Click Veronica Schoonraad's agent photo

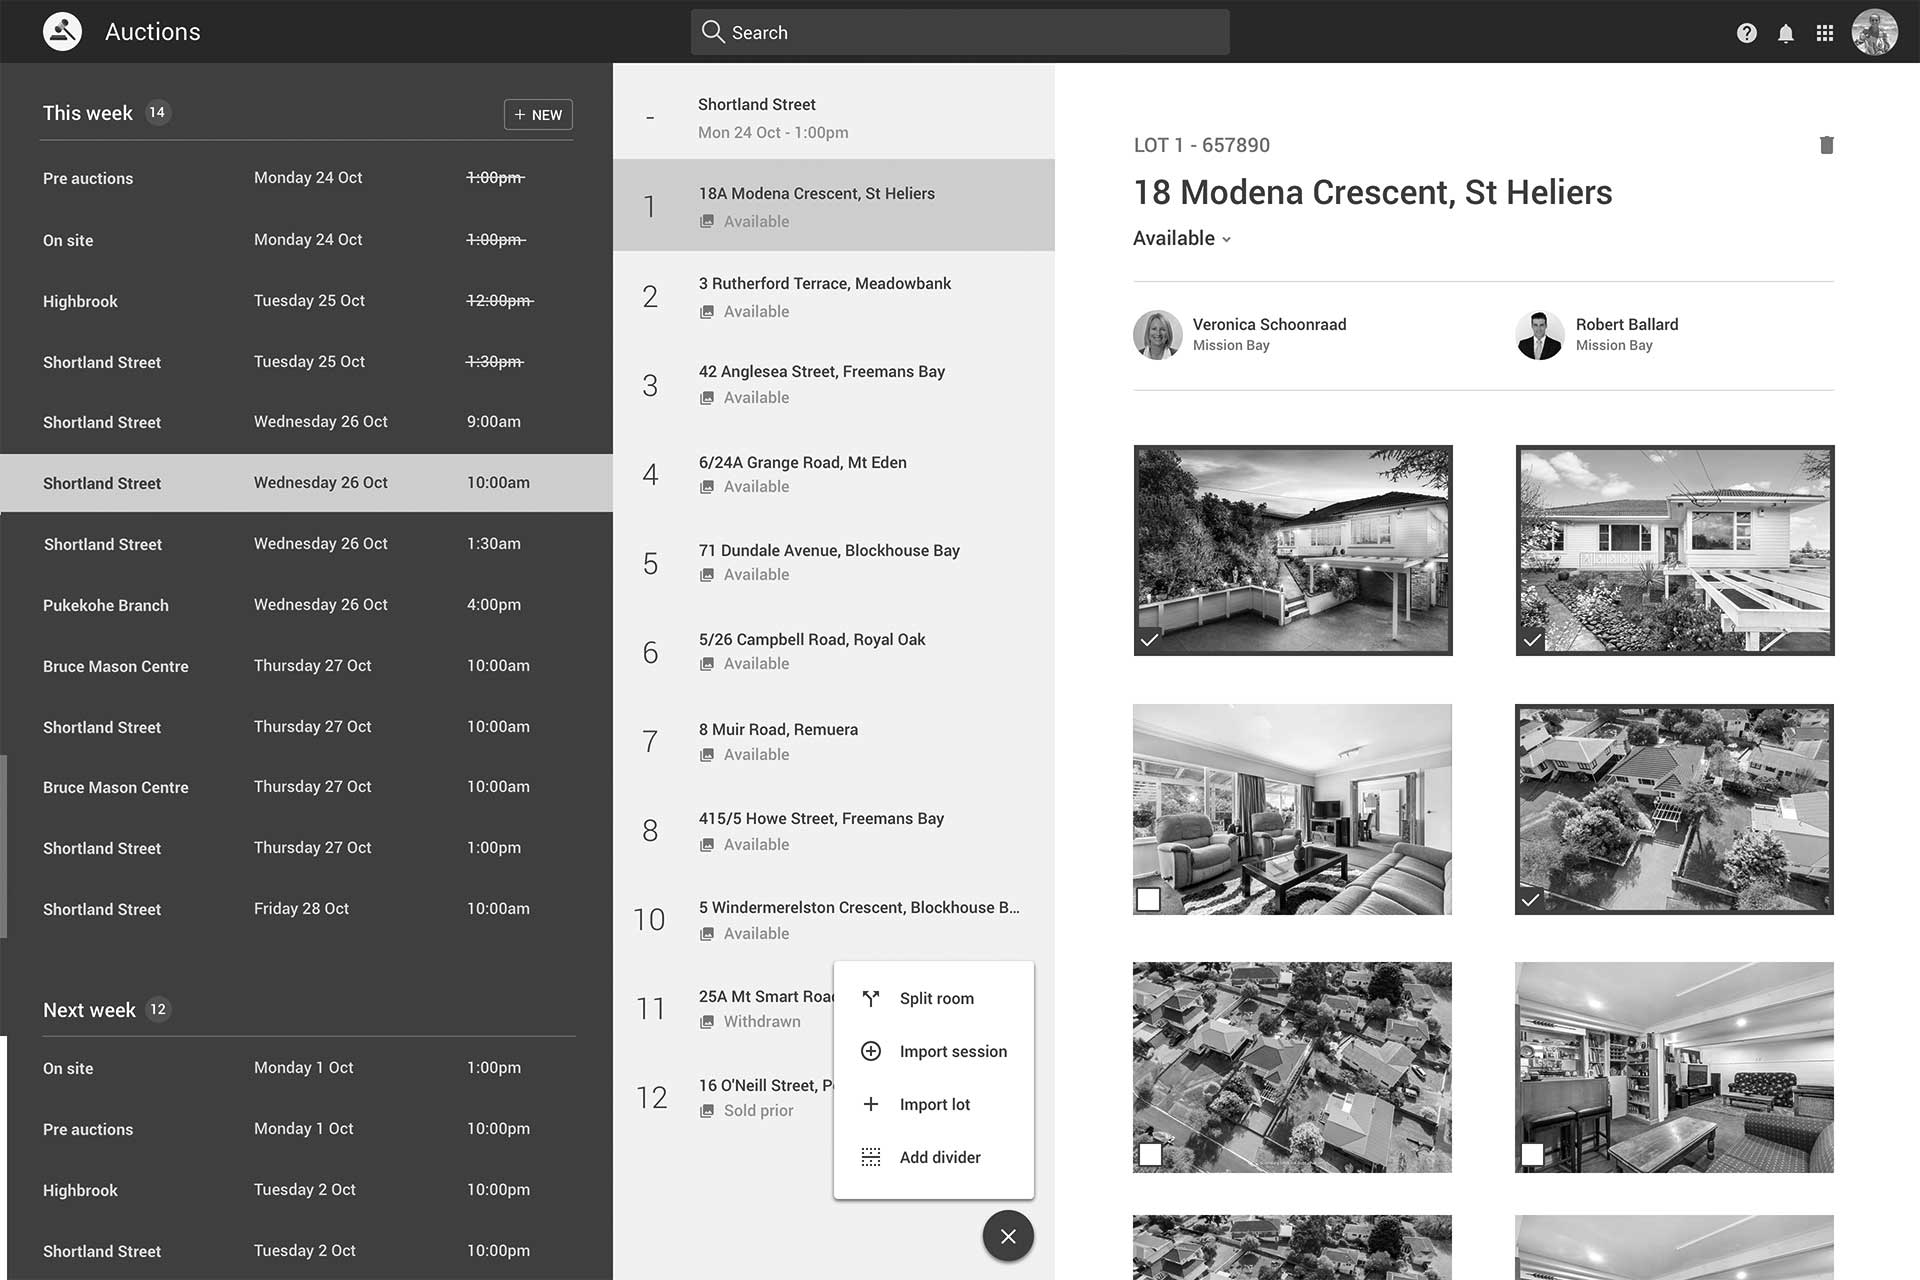tap(1158, 334)
